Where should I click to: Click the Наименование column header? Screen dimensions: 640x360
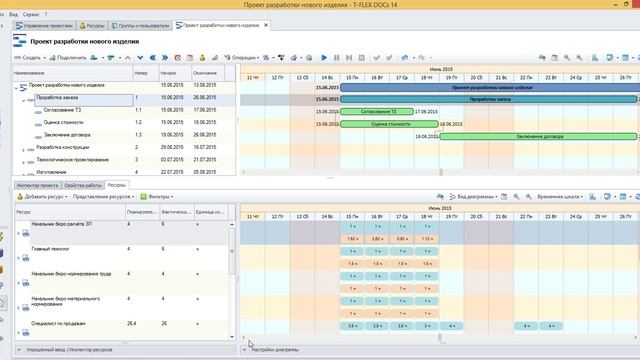click(x=73, y=73)
